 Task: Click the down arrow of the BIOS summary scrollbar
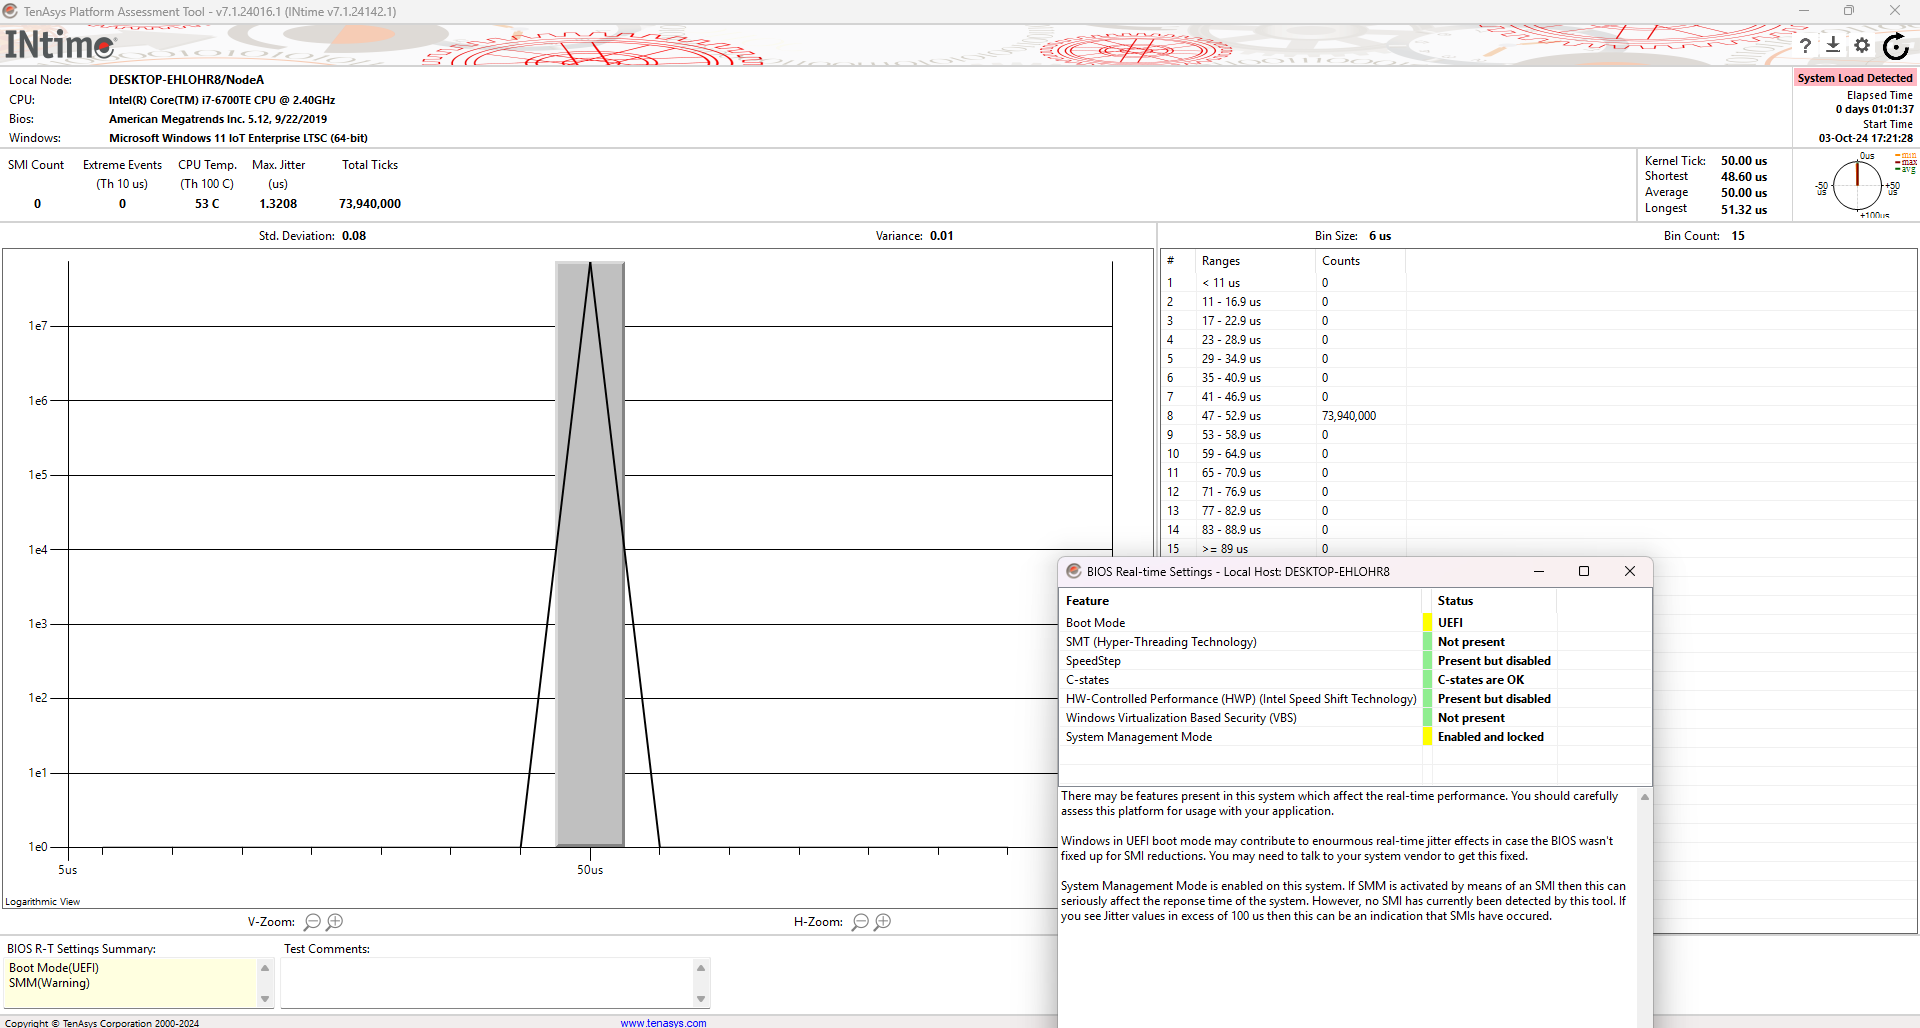(265, 999)
